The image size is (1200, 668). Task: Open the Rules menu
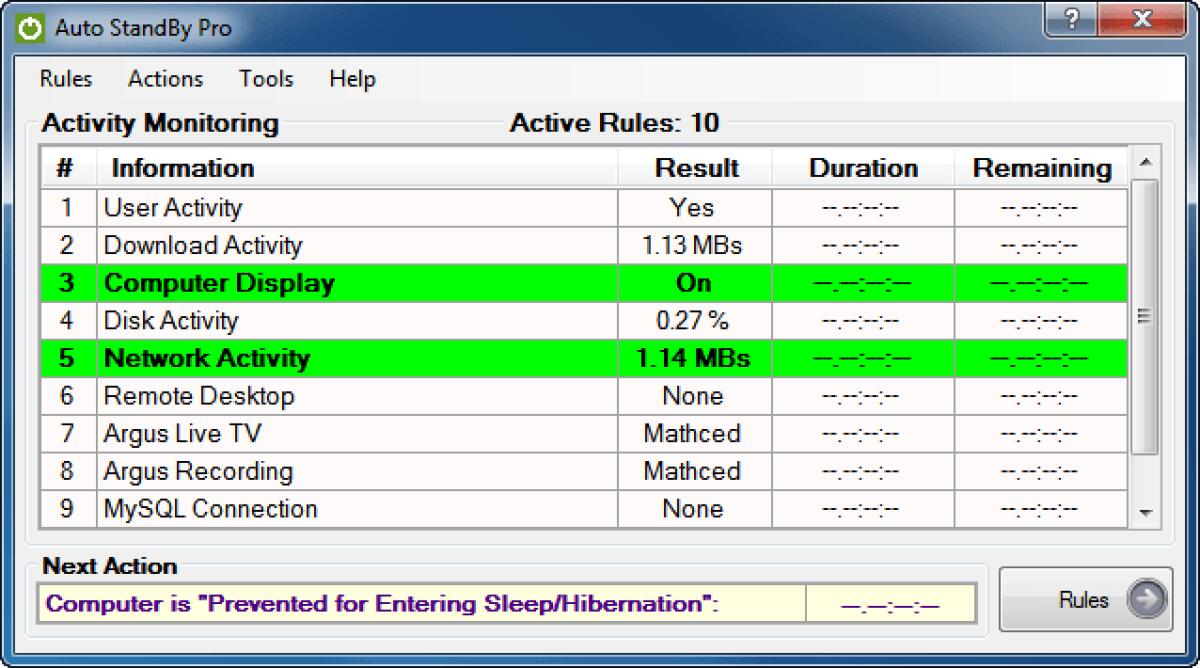(66, 79)
